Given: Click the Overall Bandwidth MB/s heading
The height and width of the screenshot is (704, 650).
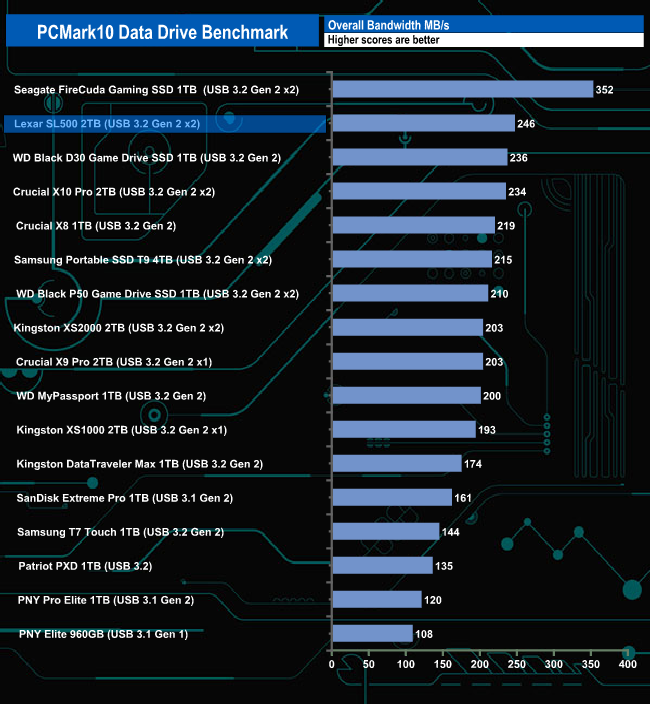Looking at the screenshot, I should pos(388,25).
